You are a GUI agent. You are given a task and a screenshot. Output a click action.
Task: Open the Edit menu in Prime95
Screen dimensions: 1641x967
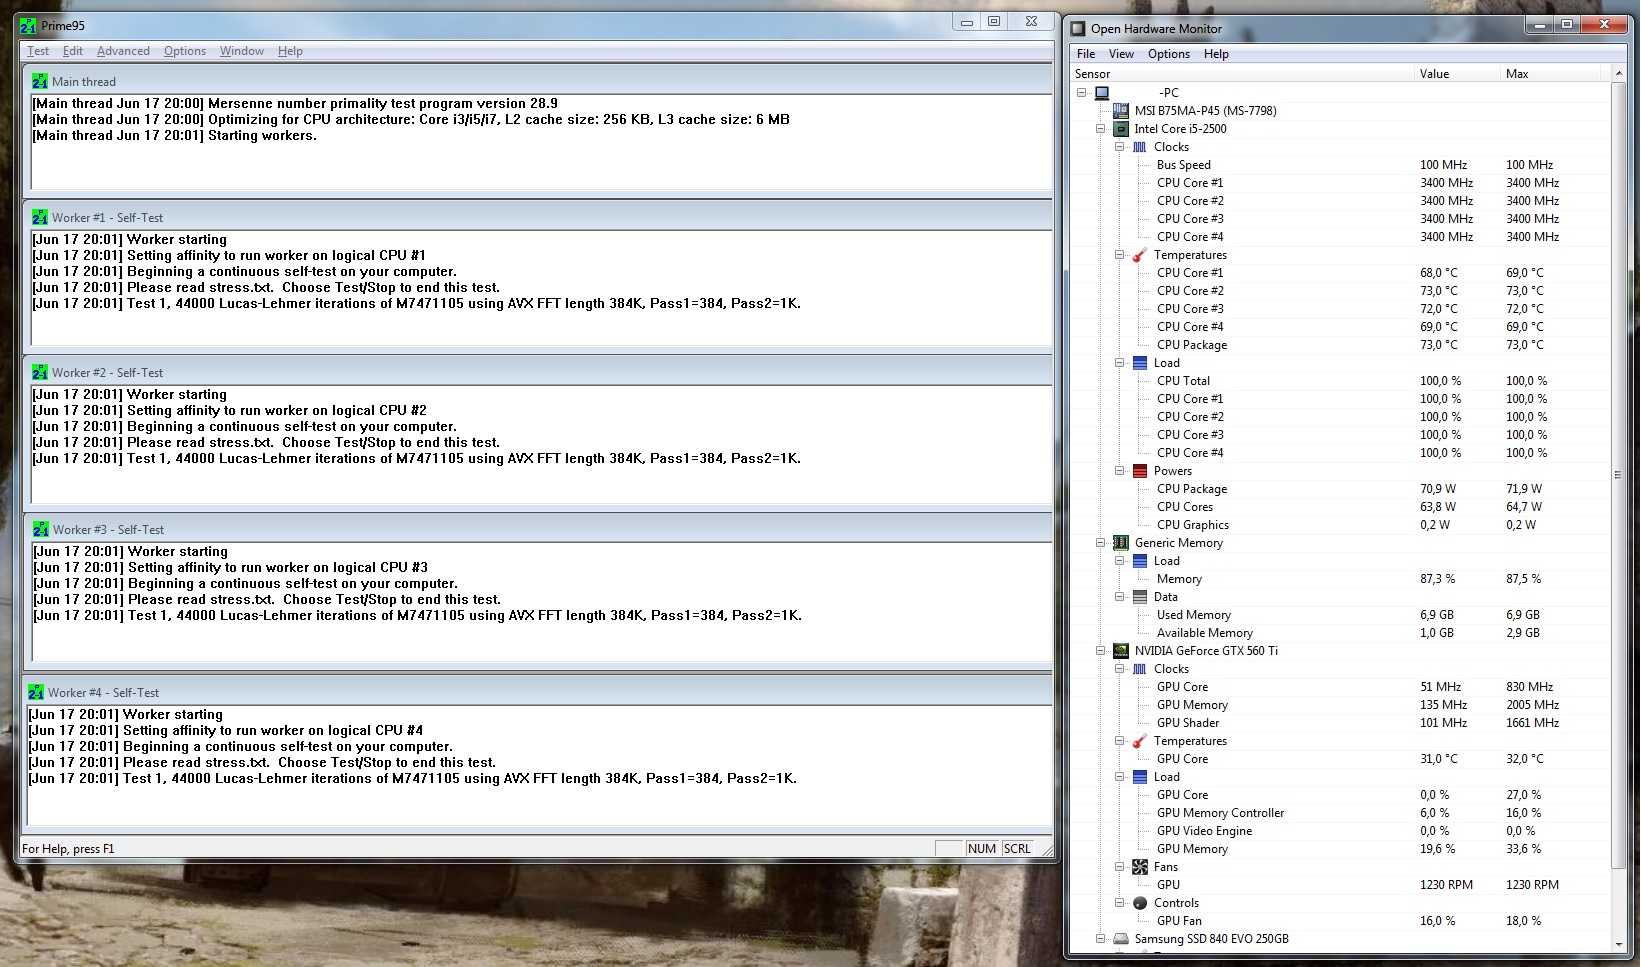pos(73,51)
